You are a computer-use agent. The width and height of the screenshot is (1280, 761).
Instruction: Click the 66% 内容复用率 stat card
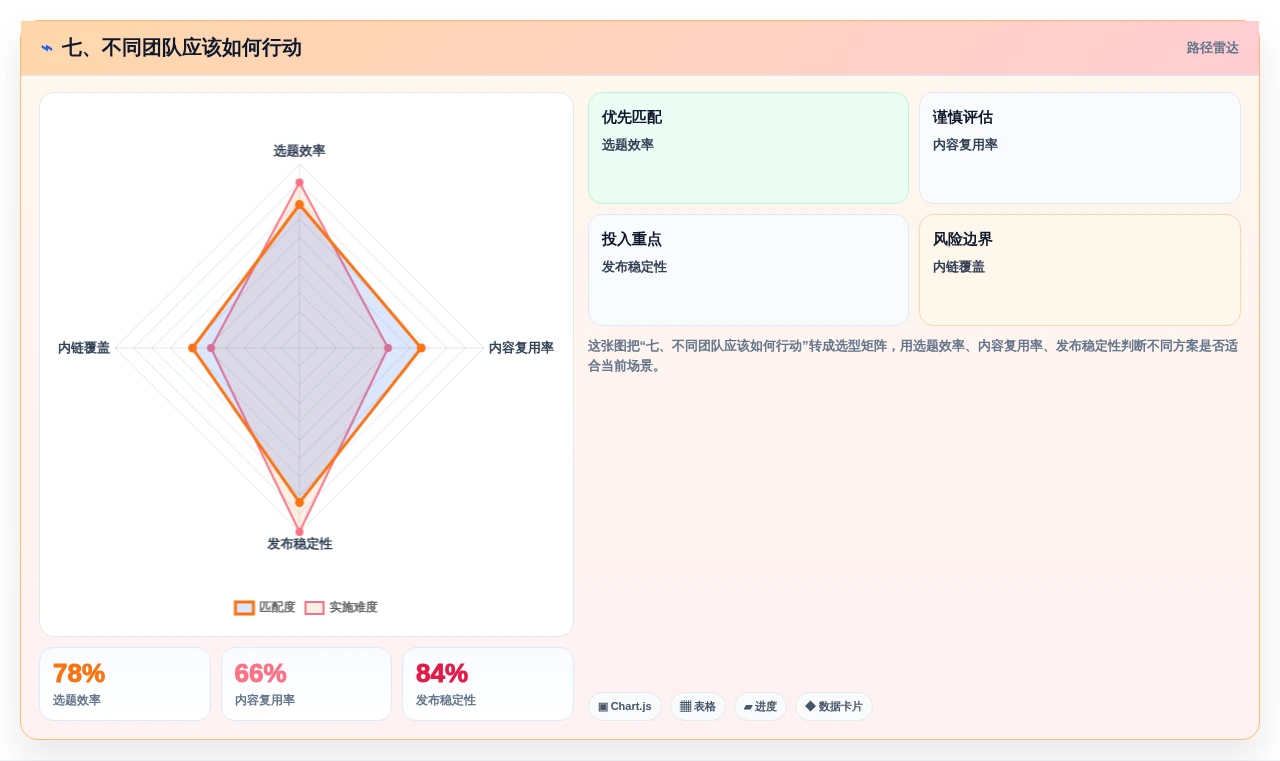(306, 684)
